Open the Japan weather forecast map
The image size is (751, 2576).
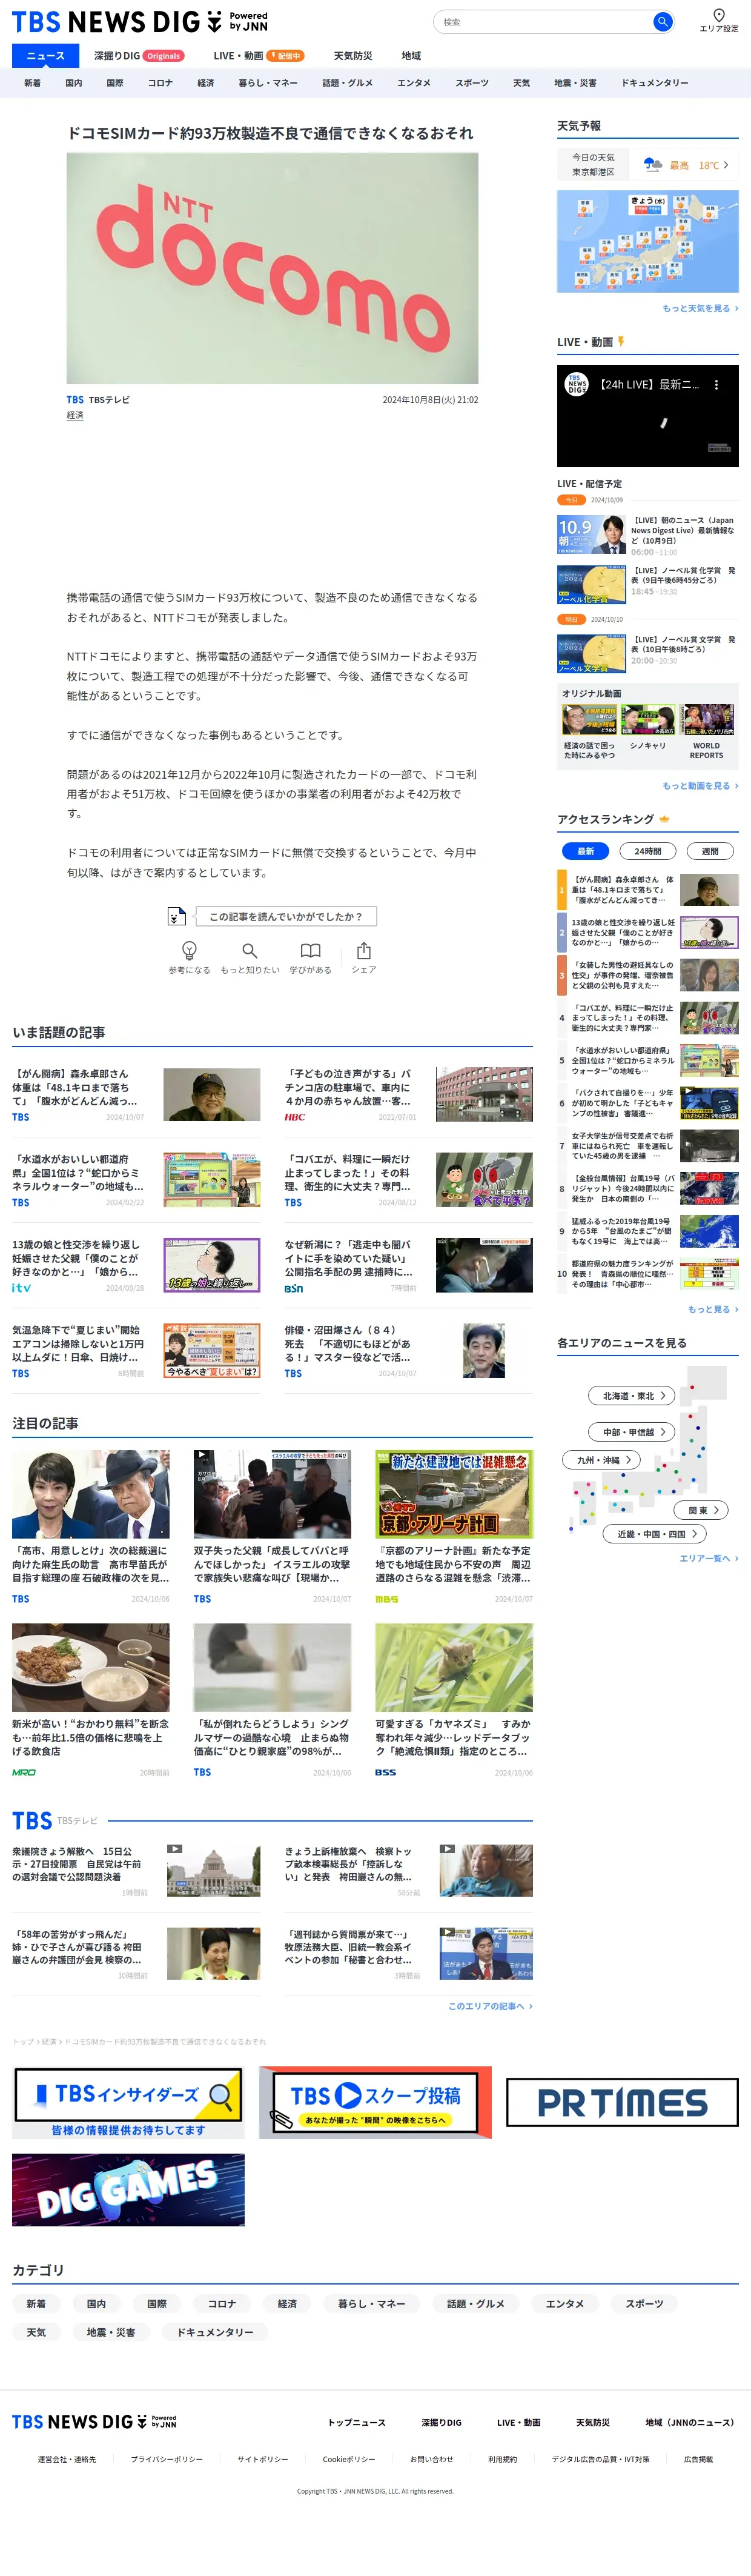[647, 241]
